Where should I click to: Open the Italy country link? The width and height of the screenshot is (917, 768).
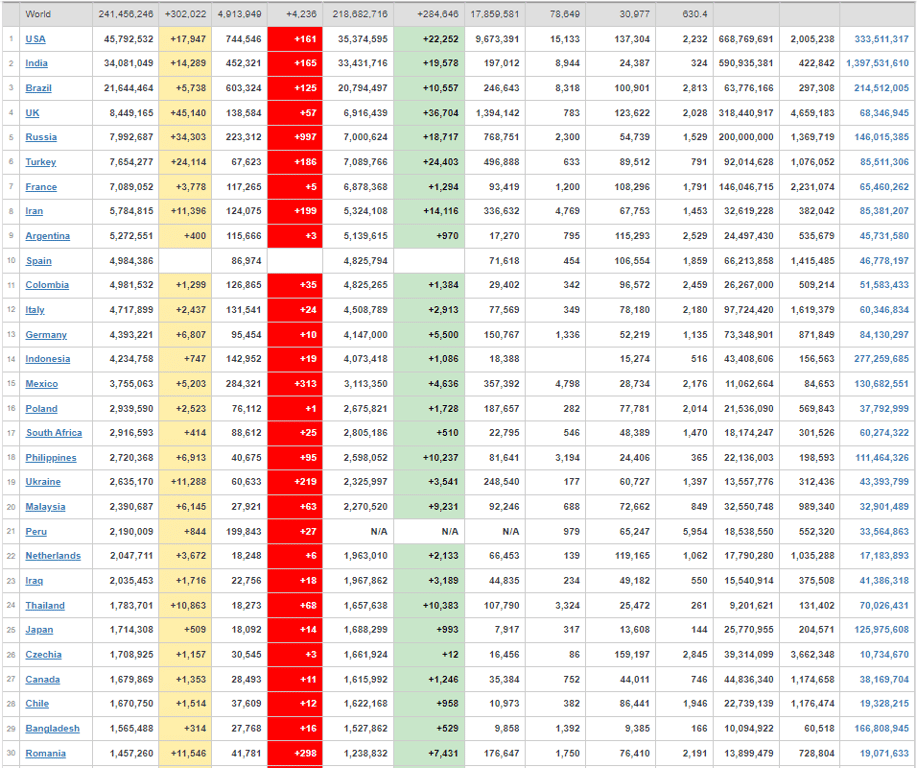point(35,310)
